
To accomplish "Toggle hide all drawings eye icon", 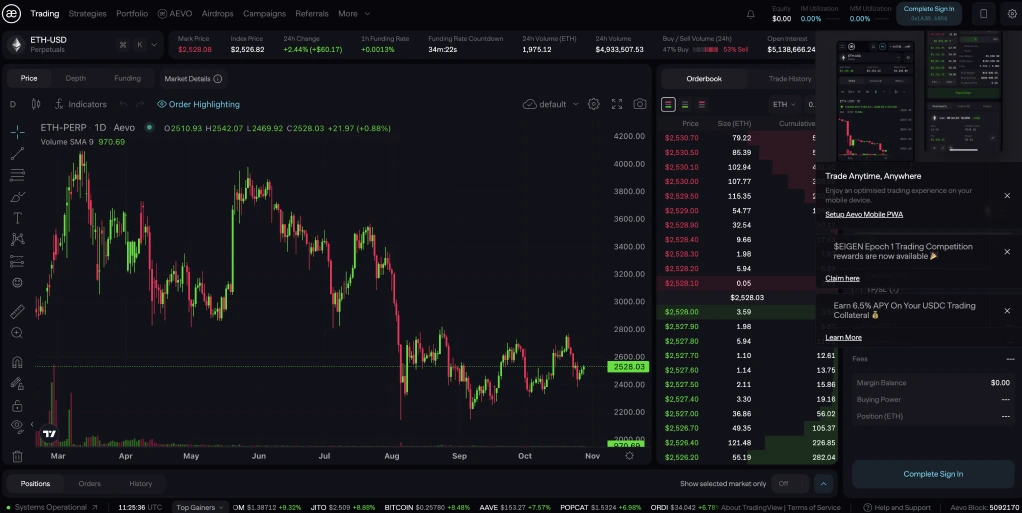I will [x=18, y=426].
